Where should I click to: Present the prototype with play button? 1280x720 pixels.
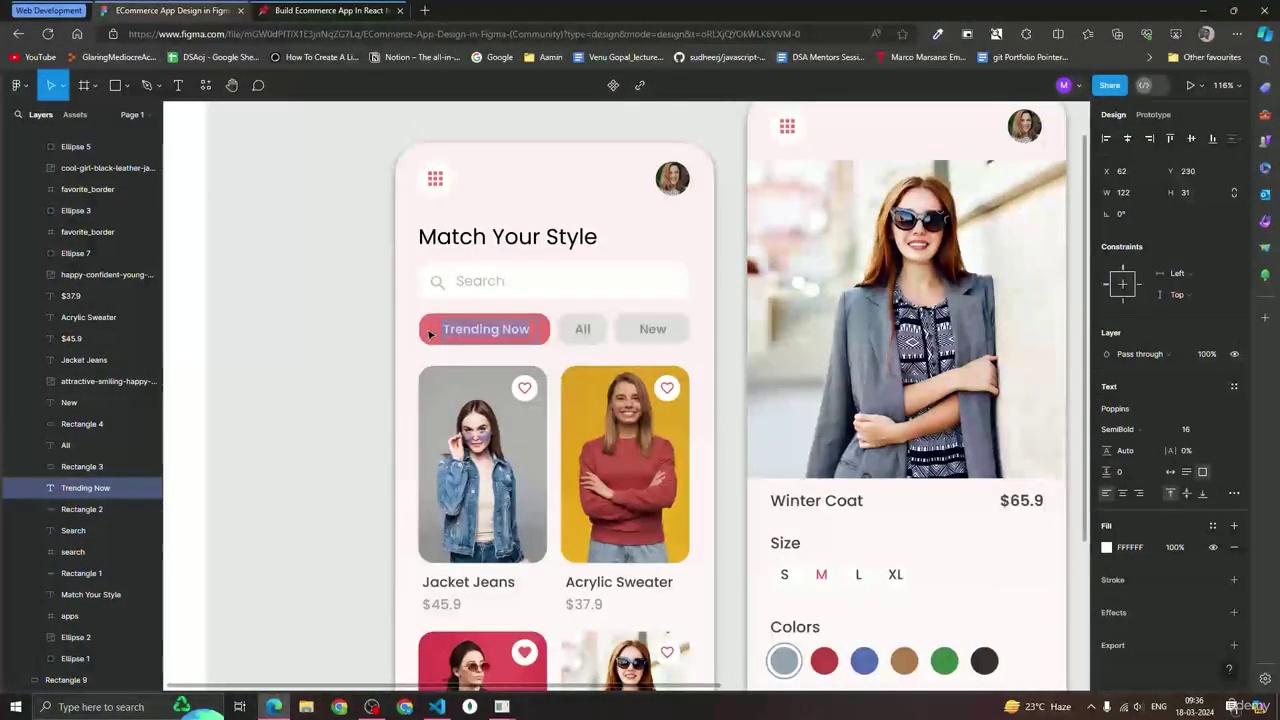tap(1190, 85)
